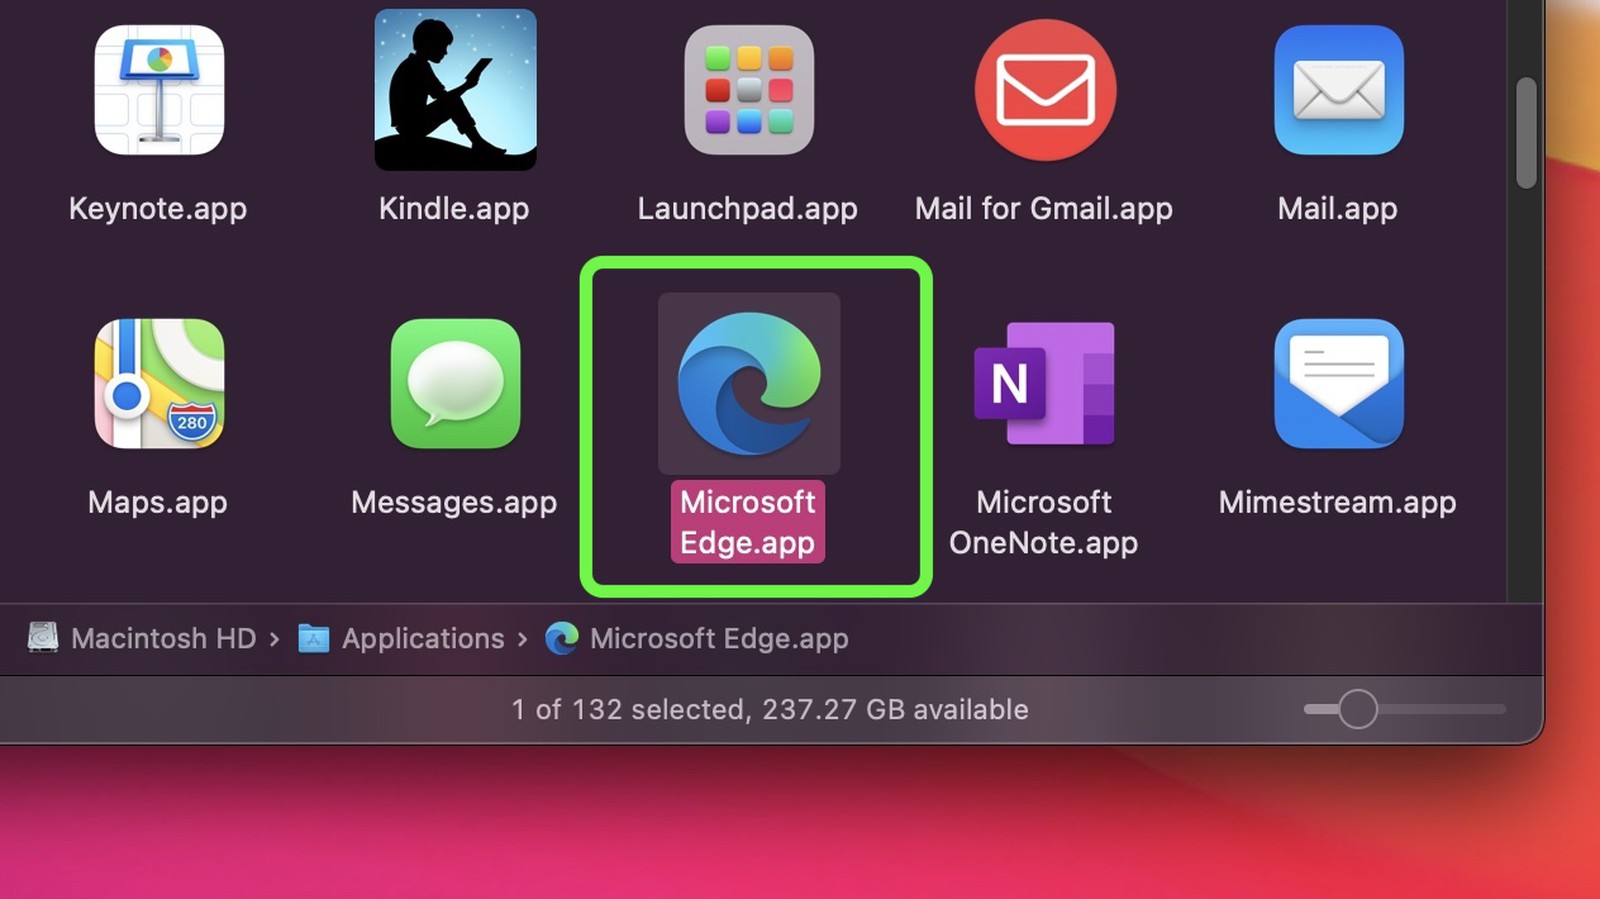Select the Microsoft Edge app icon
Viewport: 1600px width, 899px height.
point(749,383)
